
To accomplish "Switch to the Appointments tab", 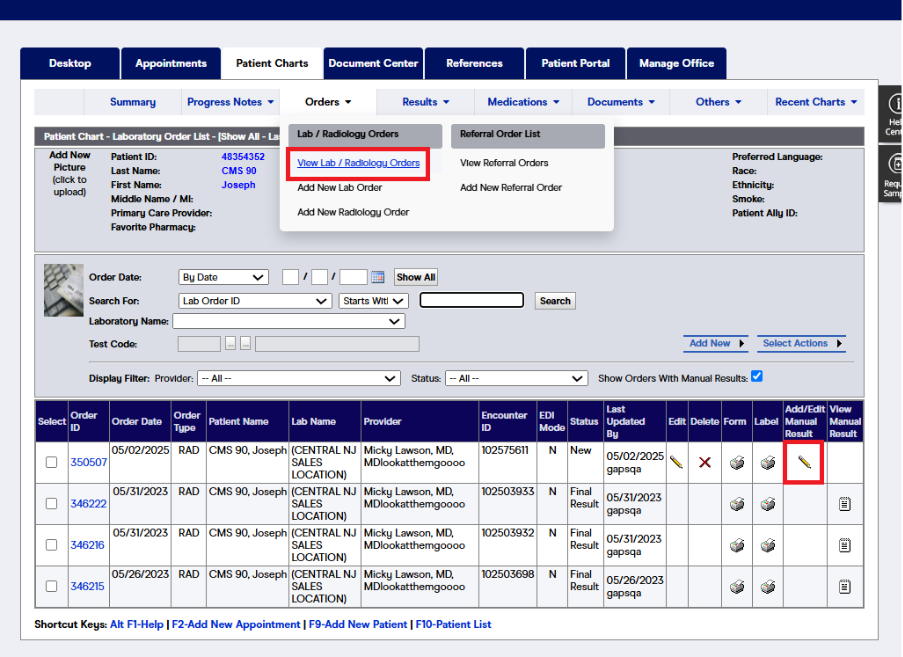I will [x=171, y=63].
